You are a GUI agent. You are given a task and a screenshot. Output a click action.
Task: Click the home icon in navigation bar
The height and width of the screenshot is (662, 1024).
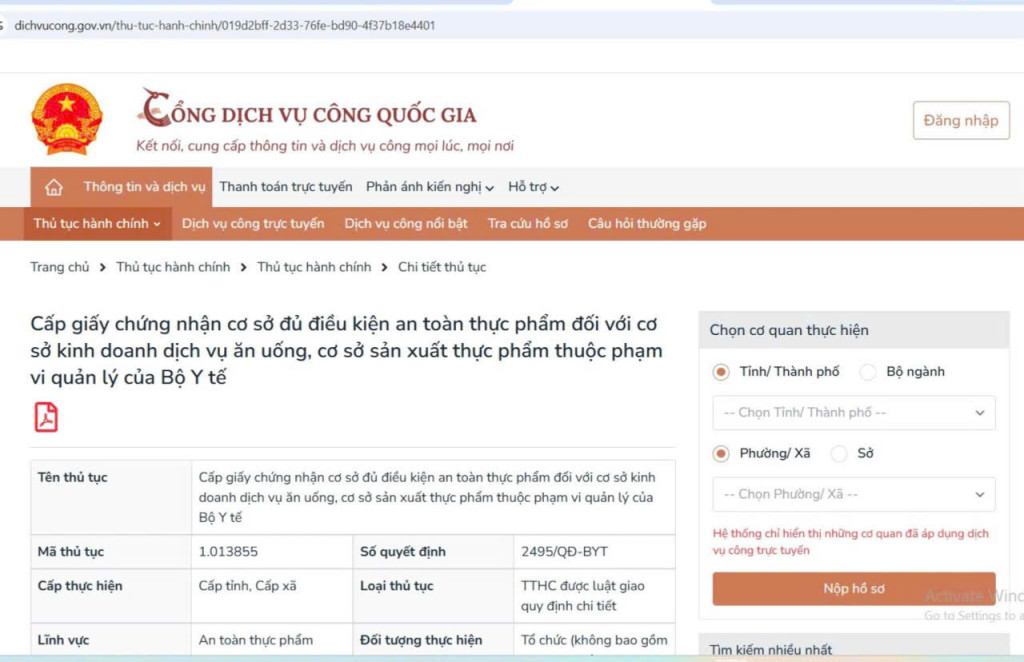click(54, 187)
